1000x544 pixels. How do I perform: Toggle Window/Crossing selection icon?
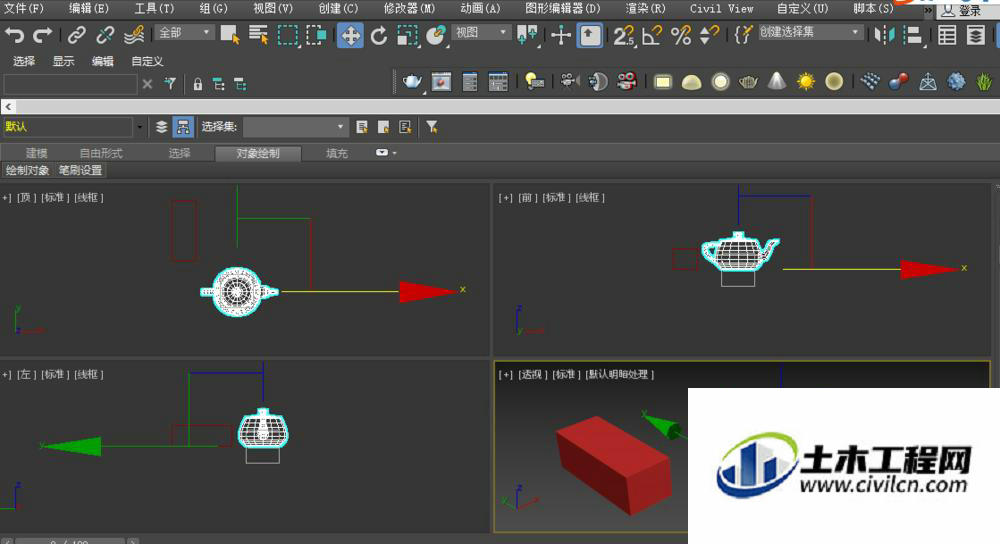(x=317, y=35)
